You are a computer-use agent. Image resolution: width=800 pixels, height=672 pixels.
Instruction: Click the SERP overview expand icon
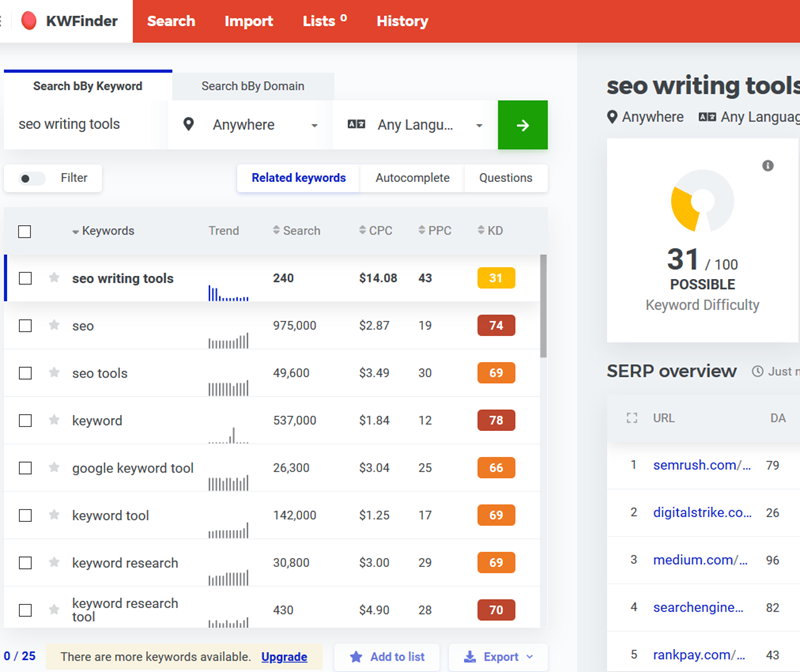click(x=631, y=418)
